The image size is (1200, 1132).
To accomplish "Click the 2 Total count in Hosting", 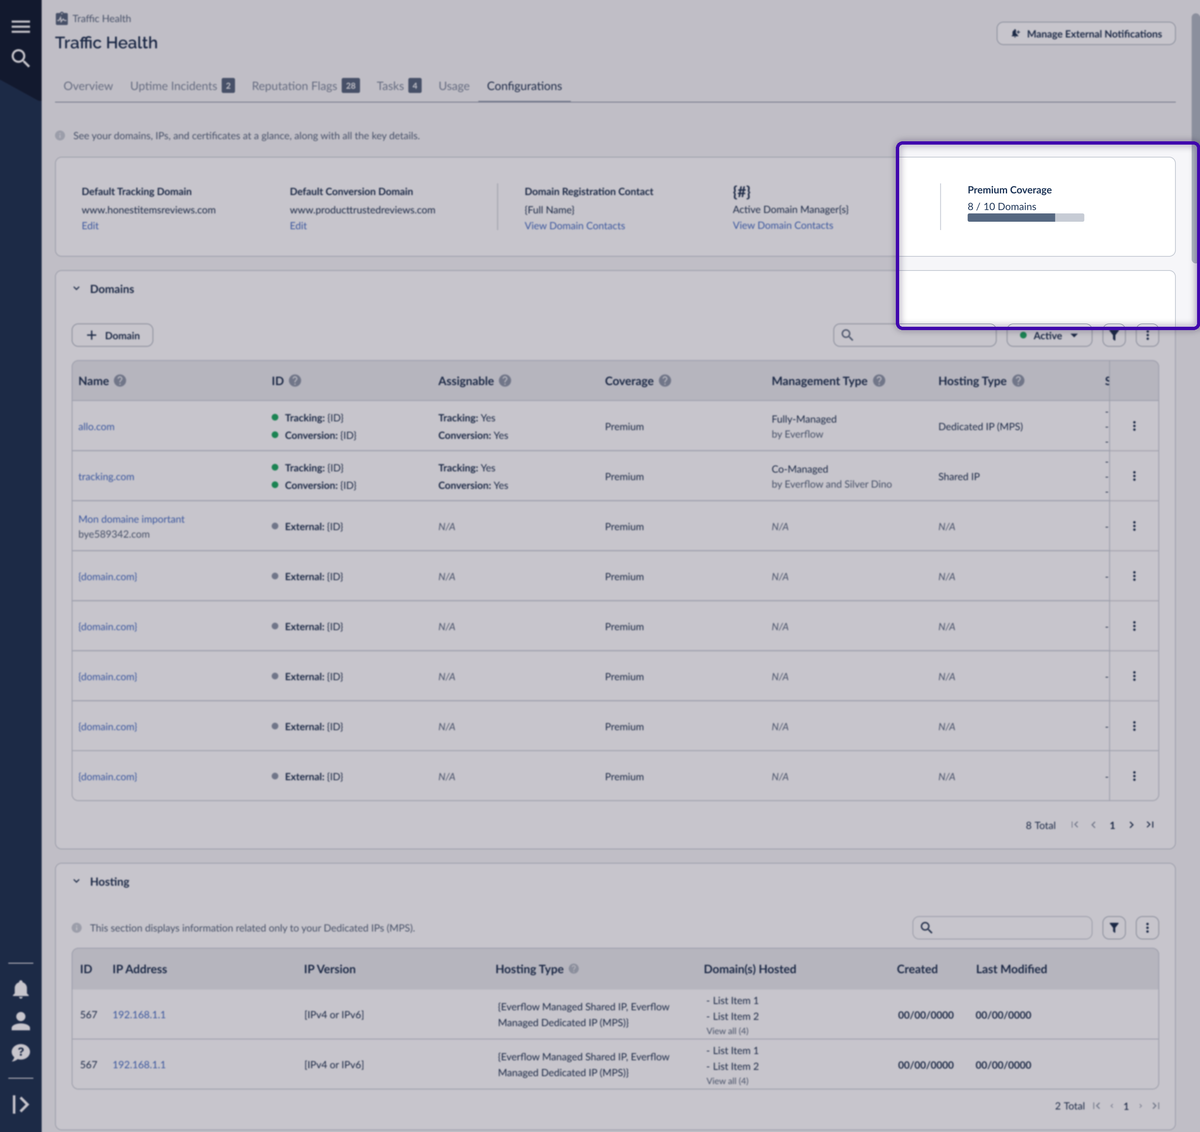I will click(x=1069, y=1106).
